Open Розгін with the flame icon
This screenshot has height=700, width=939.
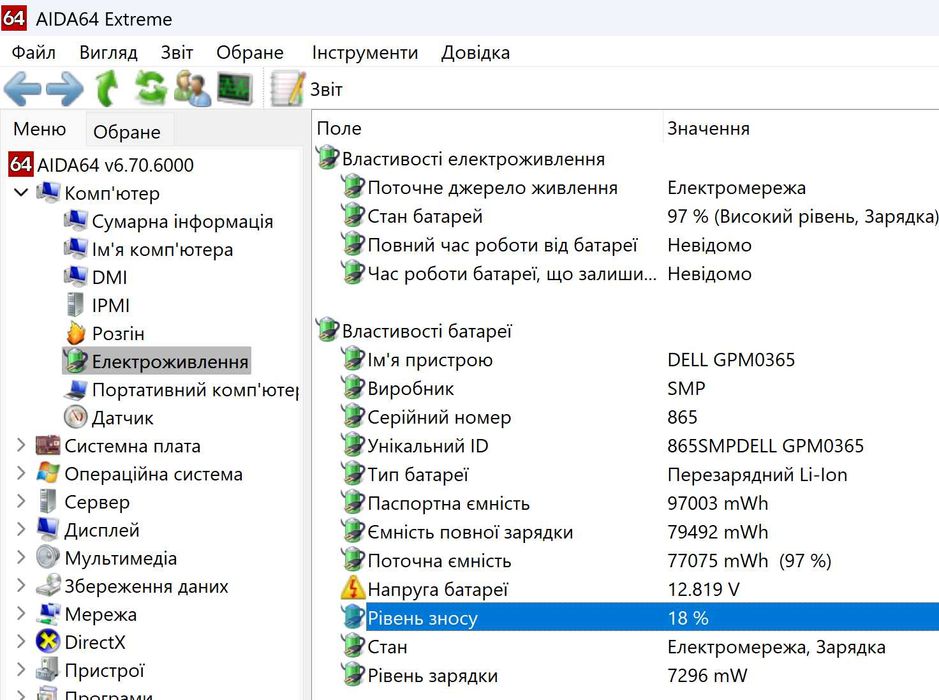click(x=104, y=334)
